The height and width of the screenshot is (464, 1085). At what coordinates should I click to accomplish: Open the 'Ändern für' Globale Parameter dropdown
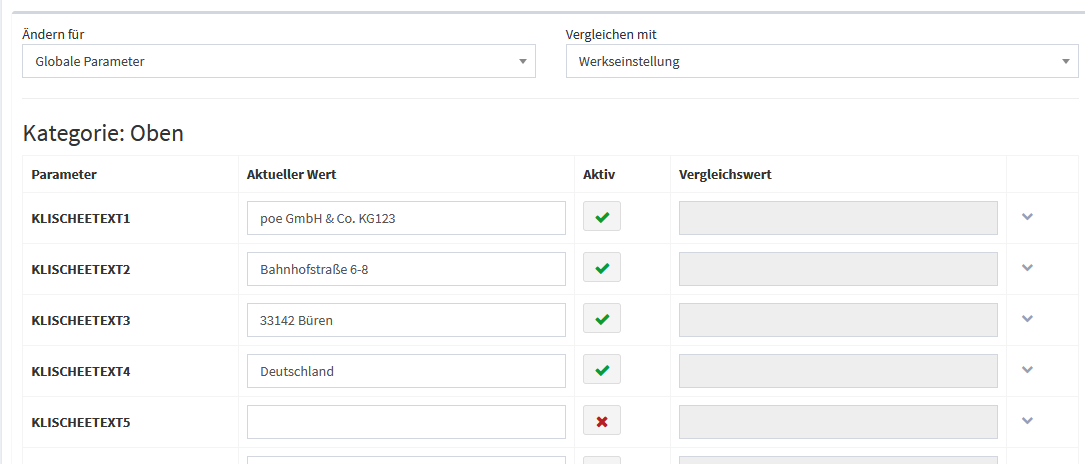(x=279, y=61)
